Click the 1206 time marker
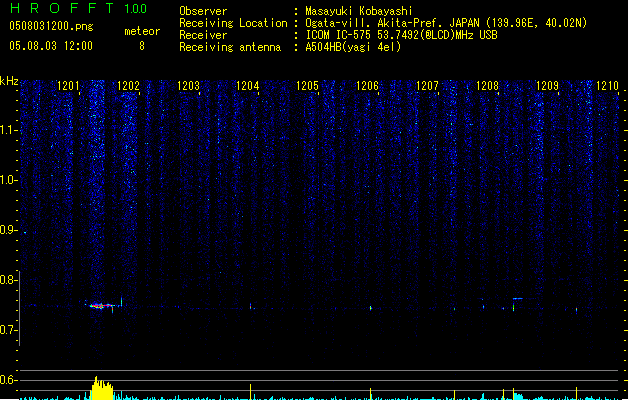 367,85
